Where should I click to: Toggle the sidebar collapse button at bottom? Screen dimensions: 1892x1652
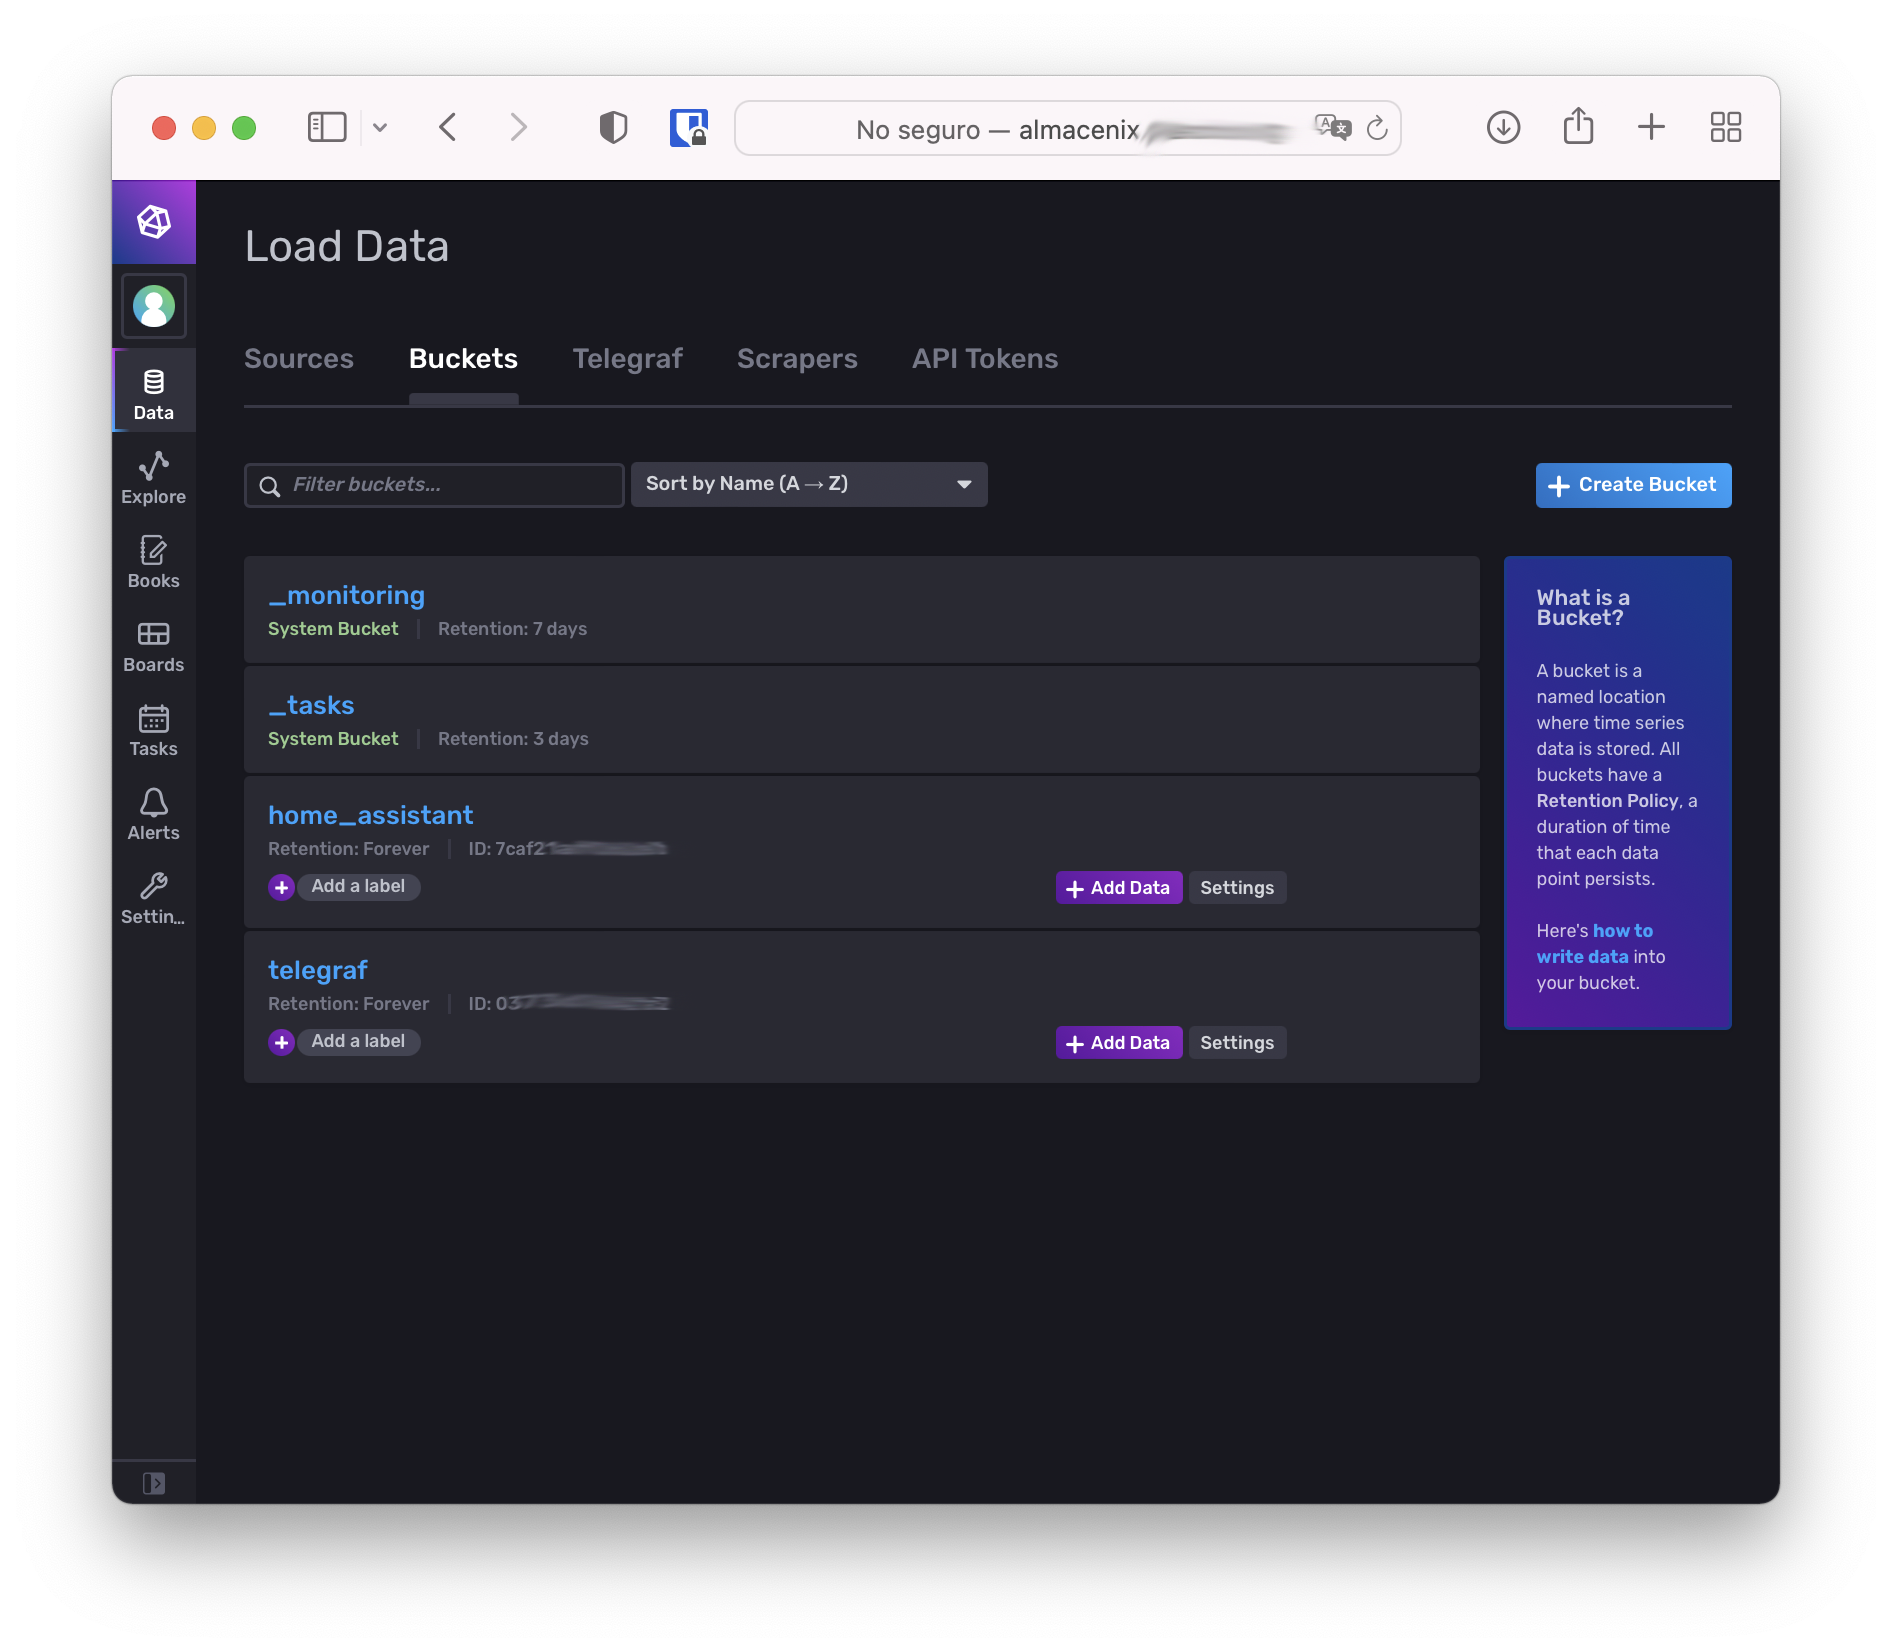(154, 1482)
